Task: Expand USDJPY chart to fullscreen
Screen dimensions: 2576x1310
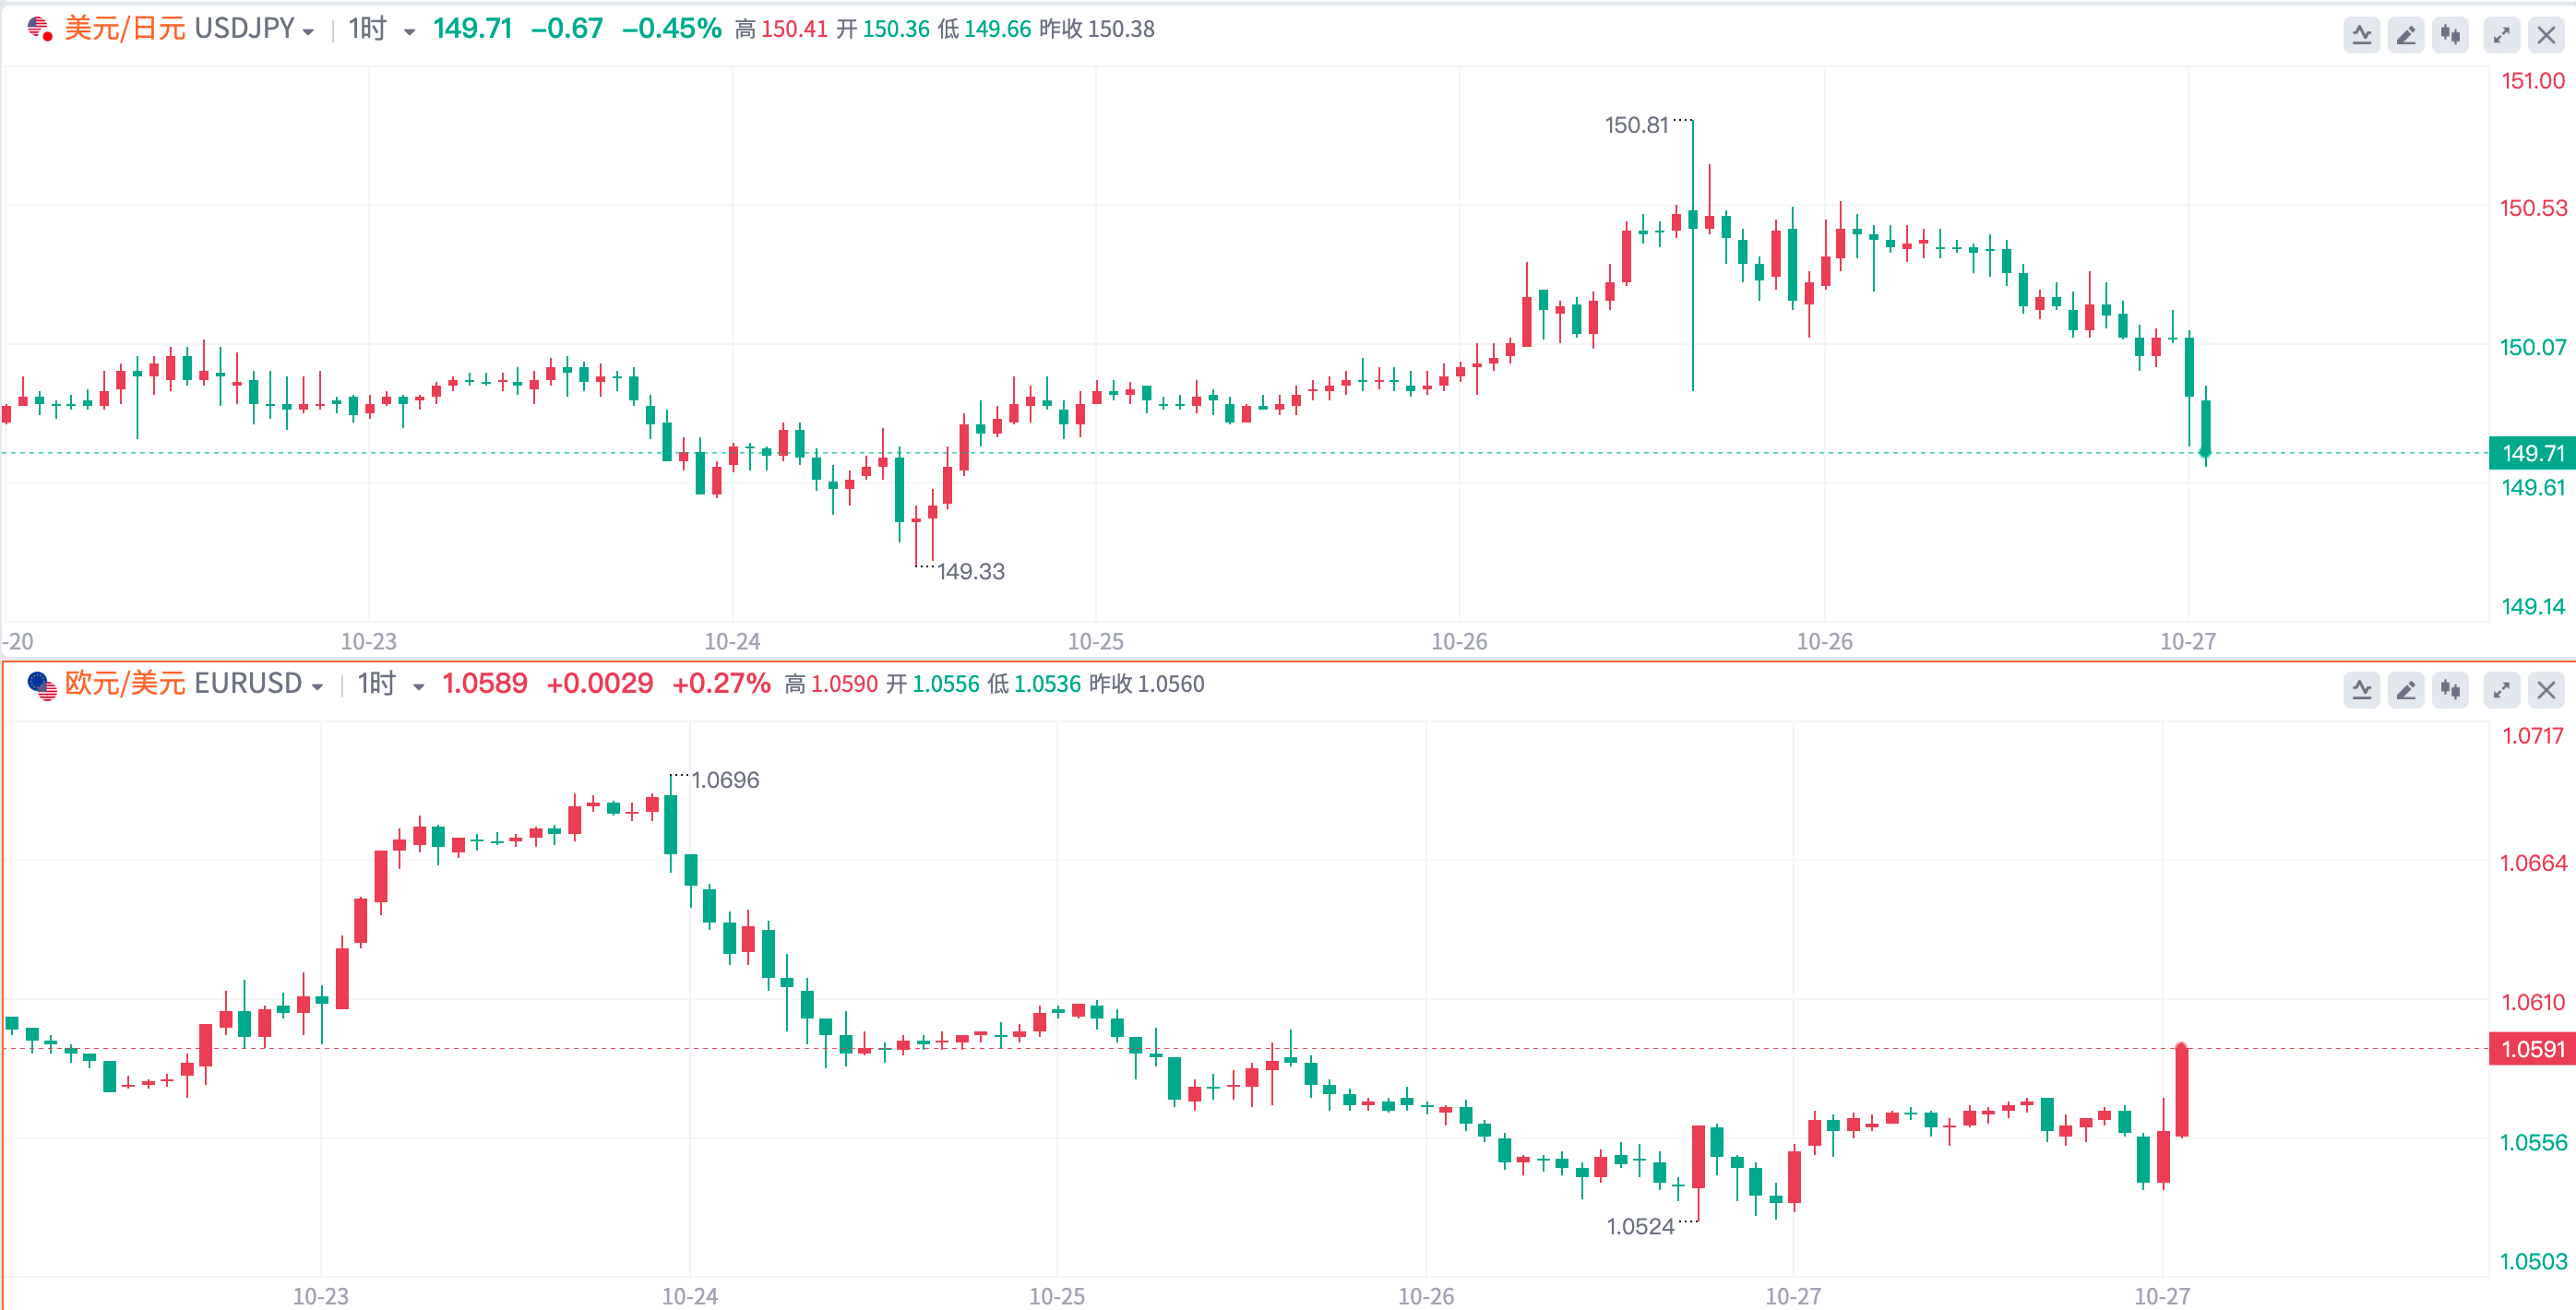Action: click(x=2501, y=36)
